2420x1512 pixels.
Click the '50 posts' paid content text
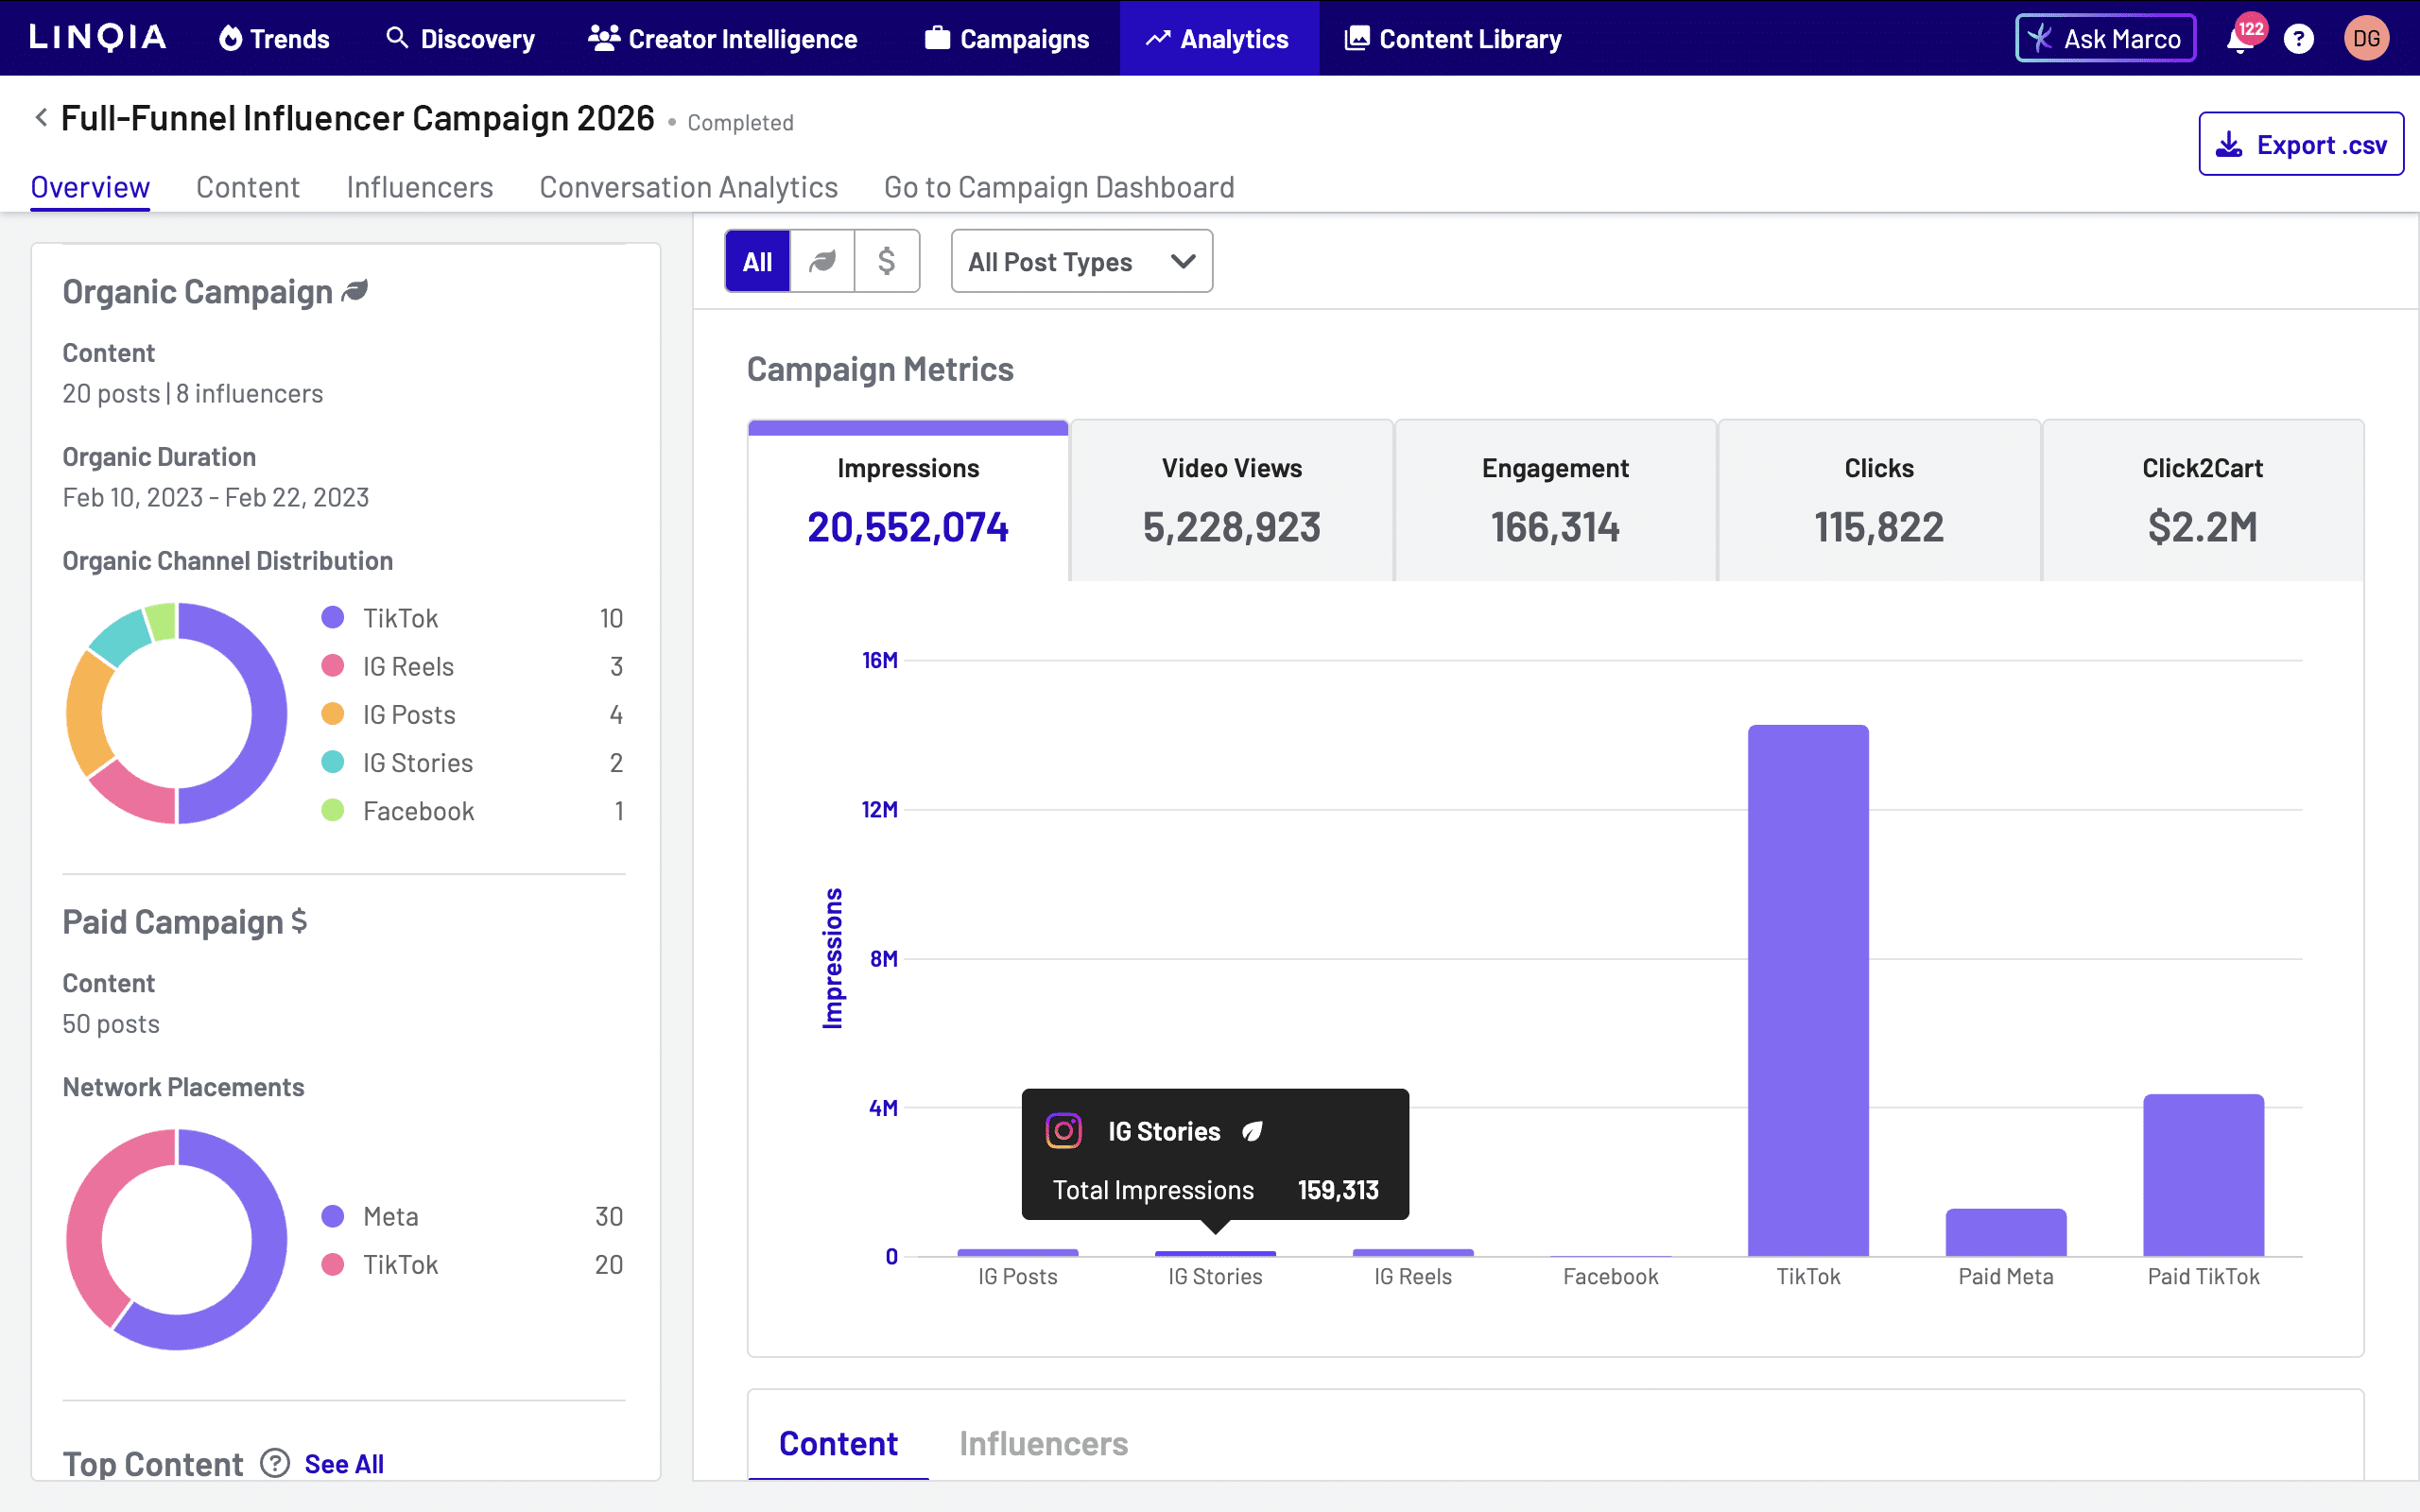tap(111, 1024)
